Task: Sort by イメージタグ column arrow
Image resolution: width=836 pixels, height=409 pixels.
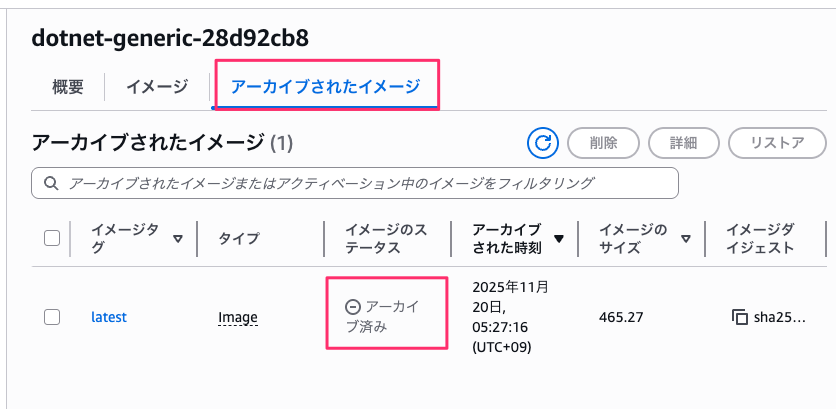Action: click(178, 239)
